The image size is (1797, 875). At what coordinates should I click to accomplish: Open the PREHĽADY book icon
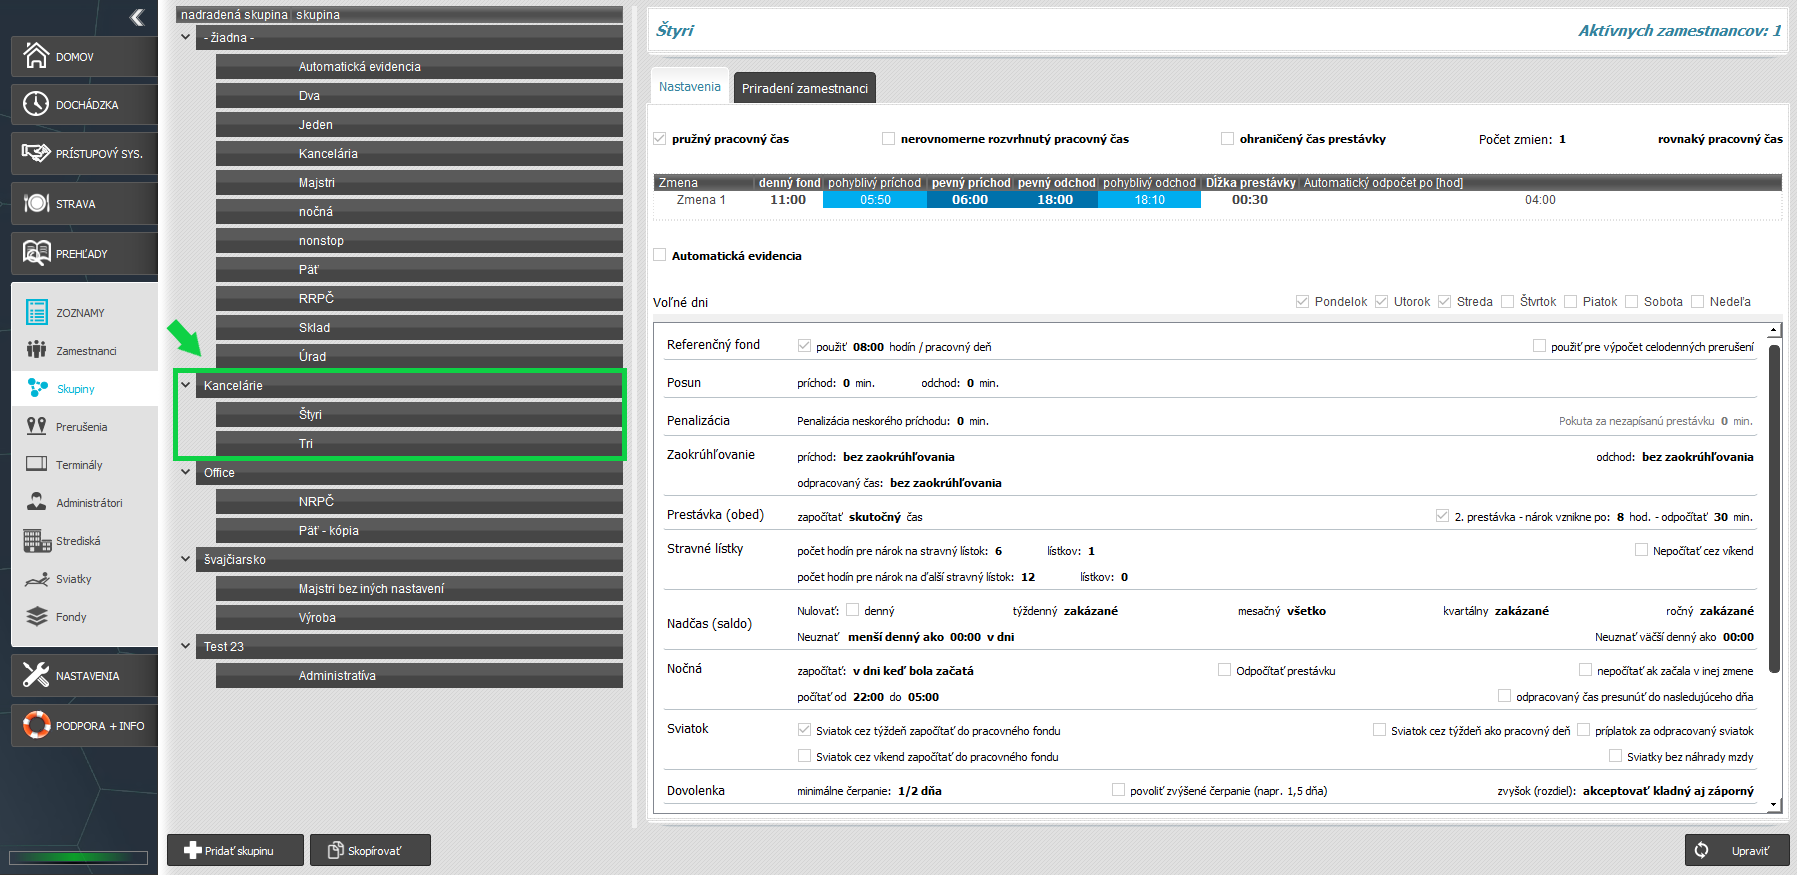(36, 253)
